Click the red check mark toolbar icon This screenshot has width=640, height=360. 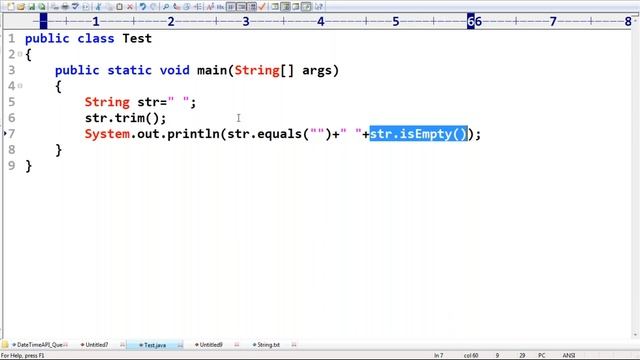tap(262, 7)
